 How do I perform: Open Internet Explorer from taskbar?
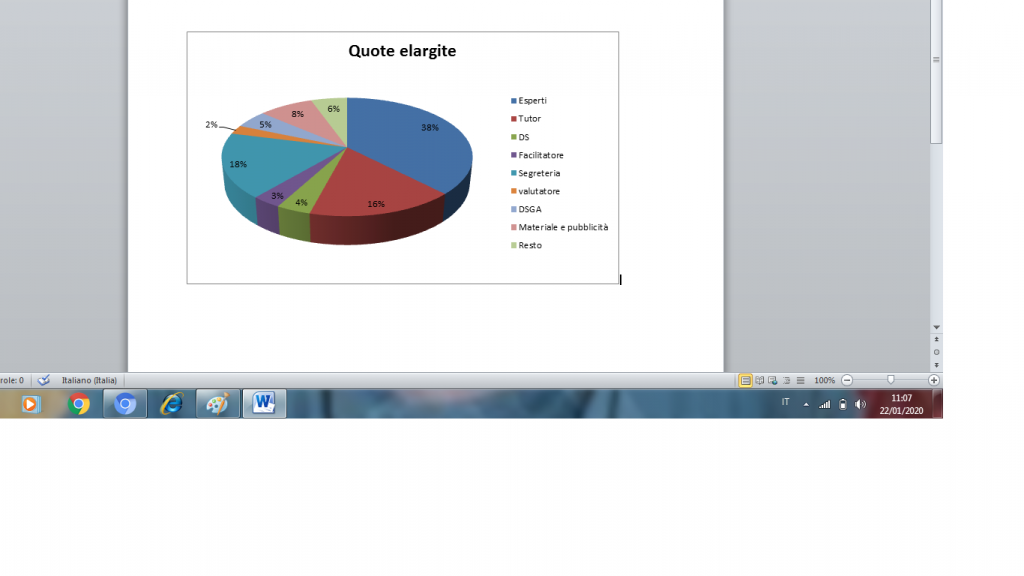tap(172, 404)
